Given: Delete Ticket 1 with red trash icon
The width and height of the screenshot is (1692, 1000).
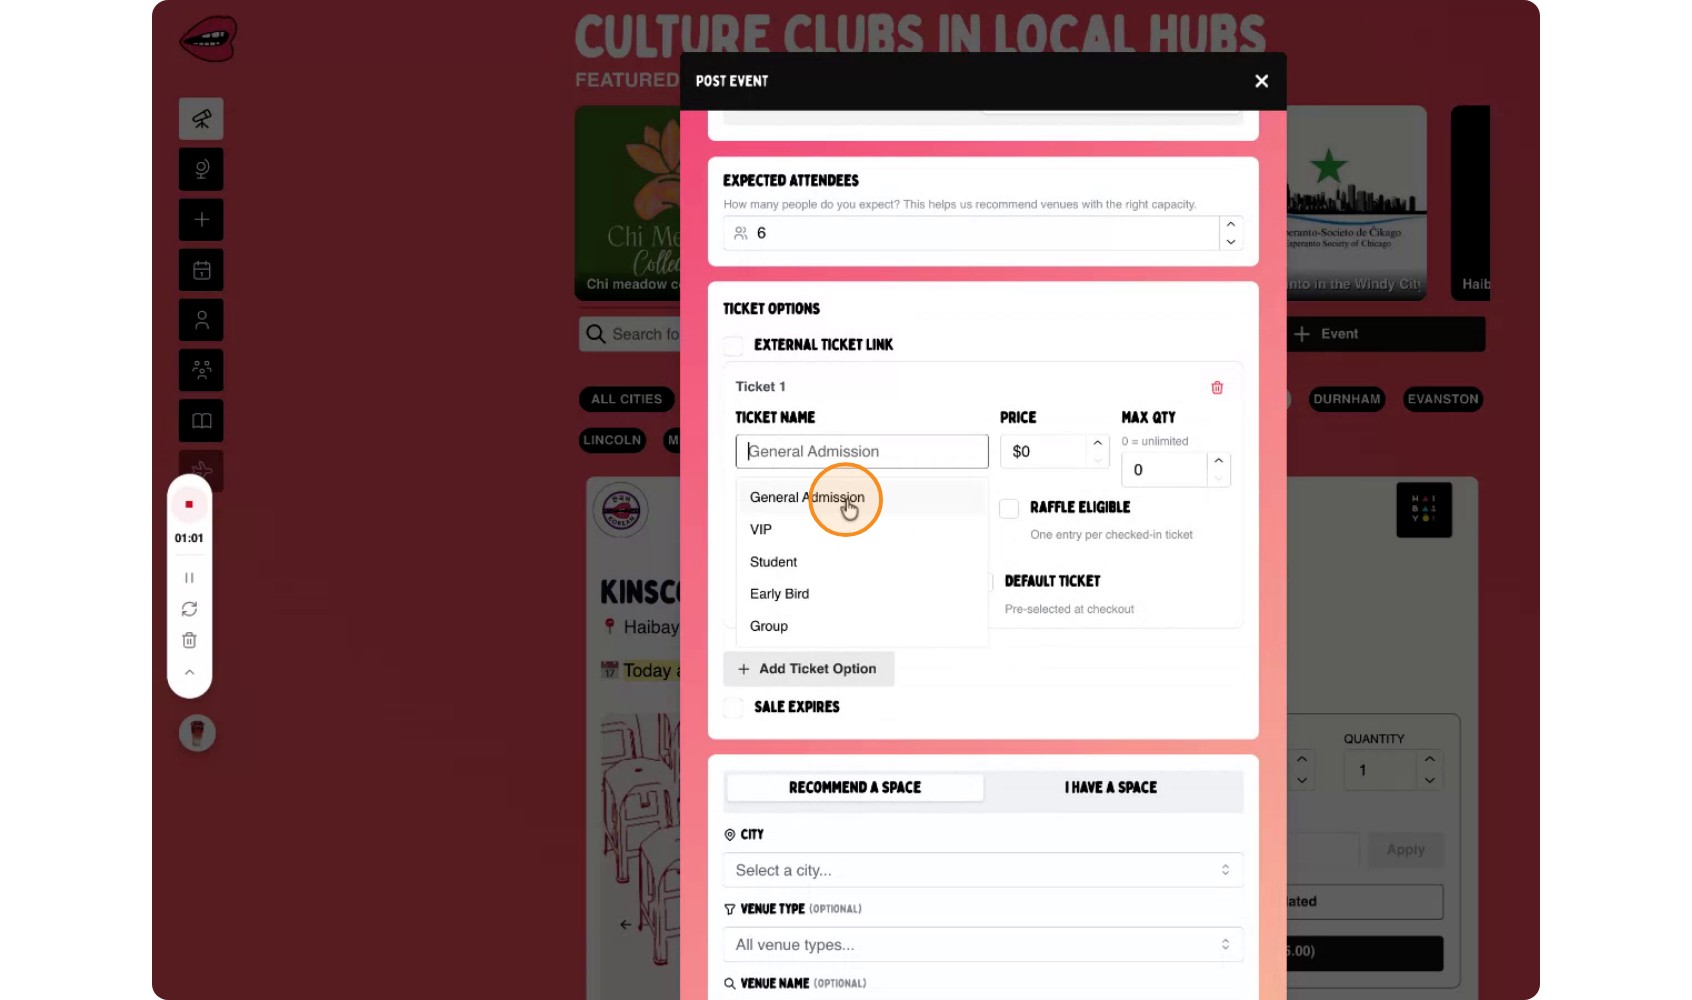Looking at the screenshot, I should pyautogui.click(x=1217, y=387).
